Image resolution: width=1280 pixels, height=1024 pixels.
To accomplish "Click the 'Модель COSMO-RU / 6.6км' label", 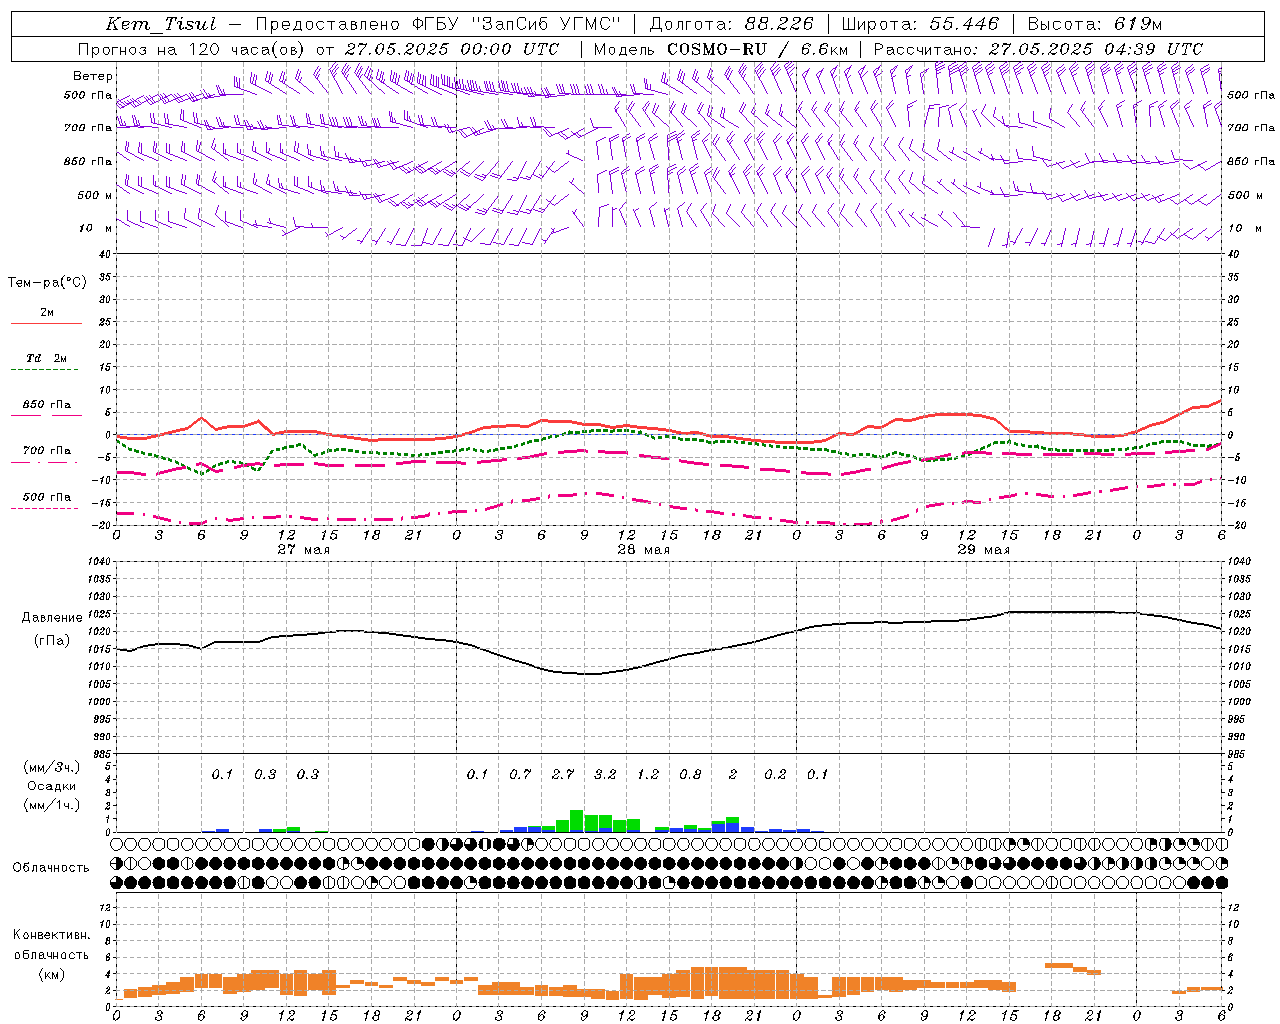I will pyautogui.click(x=721, y=49).
